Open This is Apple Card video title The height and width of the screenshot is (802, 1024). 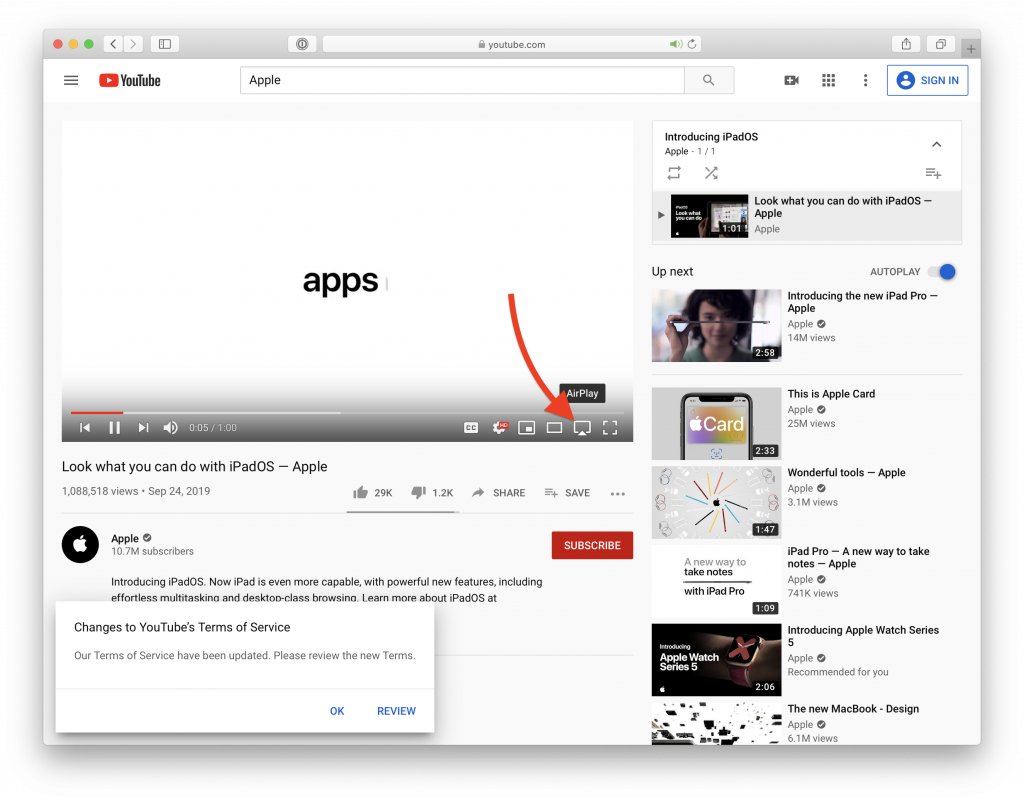pyautogui.click(x=831, y=394)
